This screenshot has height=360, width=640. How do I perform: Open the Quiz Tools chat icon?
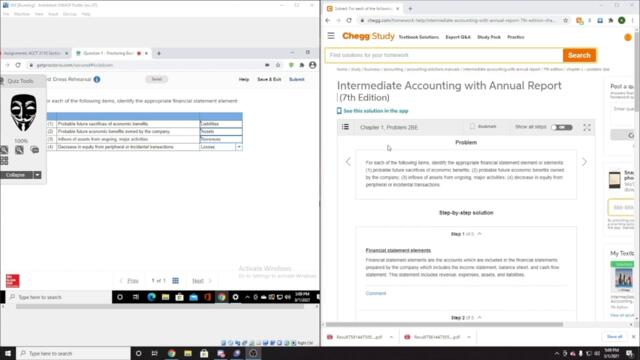point(35,150)
